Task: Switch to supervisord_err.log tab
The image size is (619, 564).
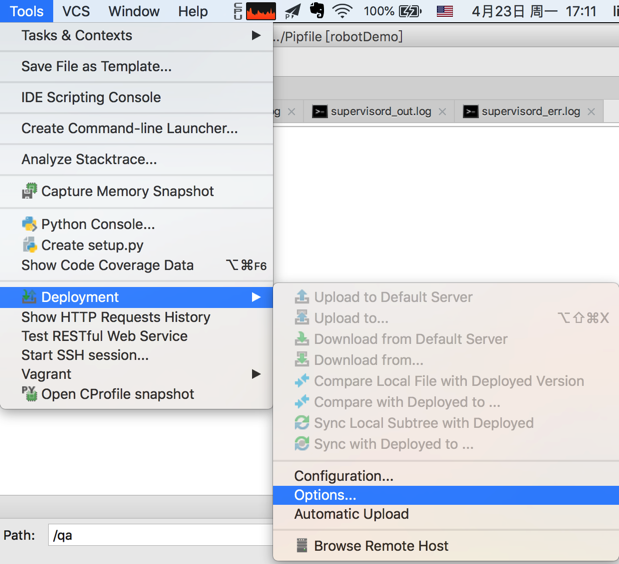Action: tap(531, 111)
